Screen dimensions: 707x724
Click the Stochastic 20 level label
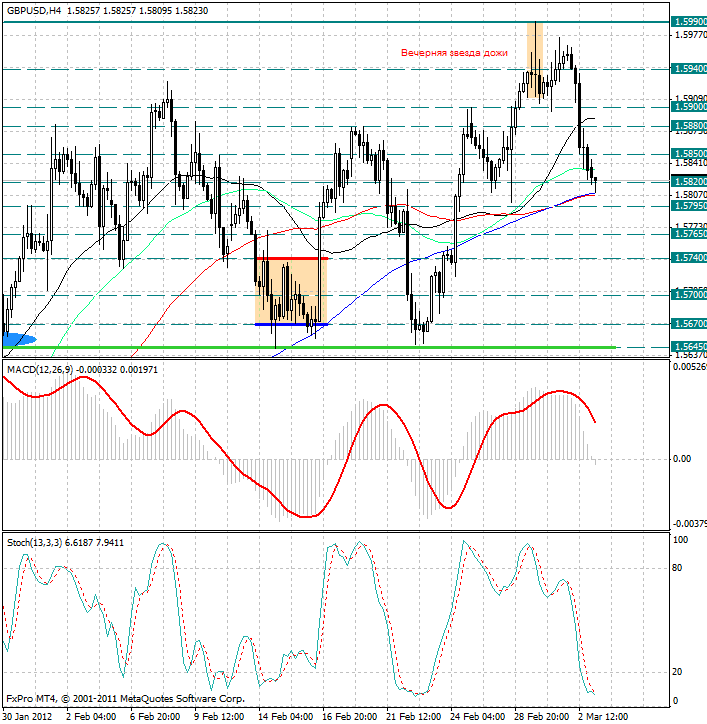(677, 672)
